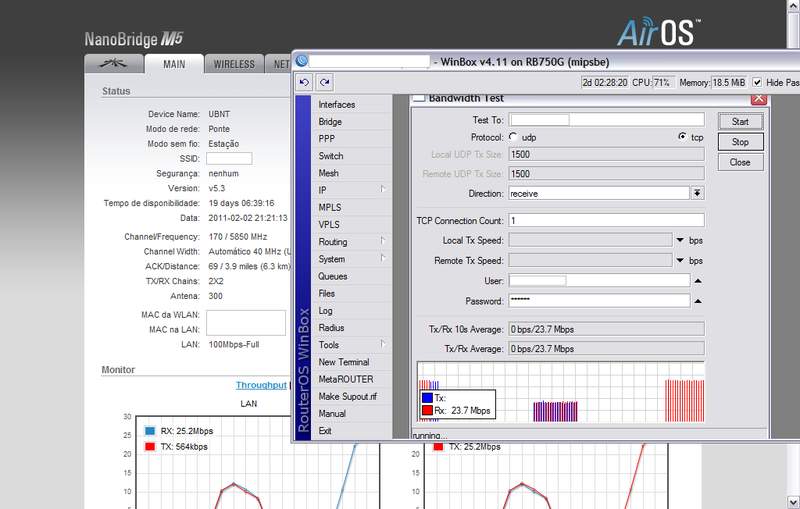
Task: Switch to the WIRELESS tab
Action: pyautogui.click(x=233, y=64)
